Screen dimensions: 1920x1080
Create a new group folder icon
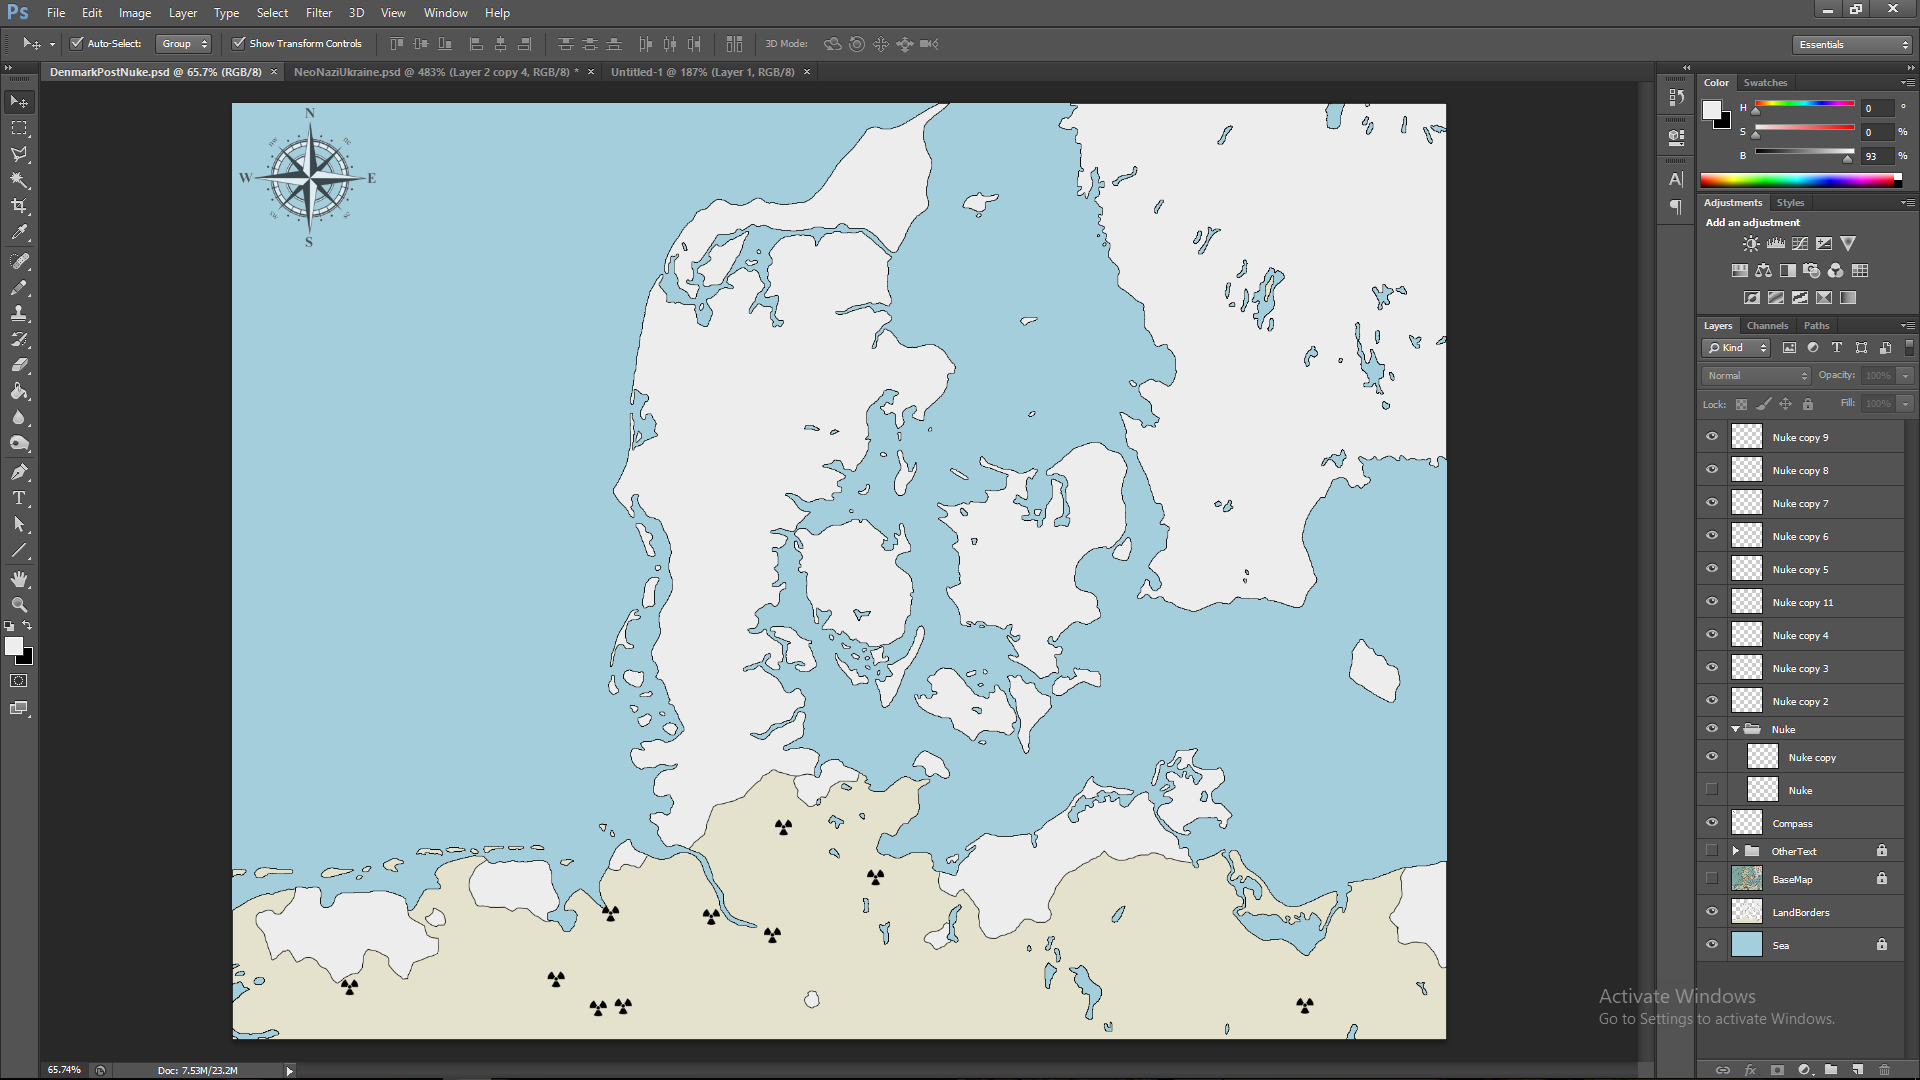tap(1830, 1070)
